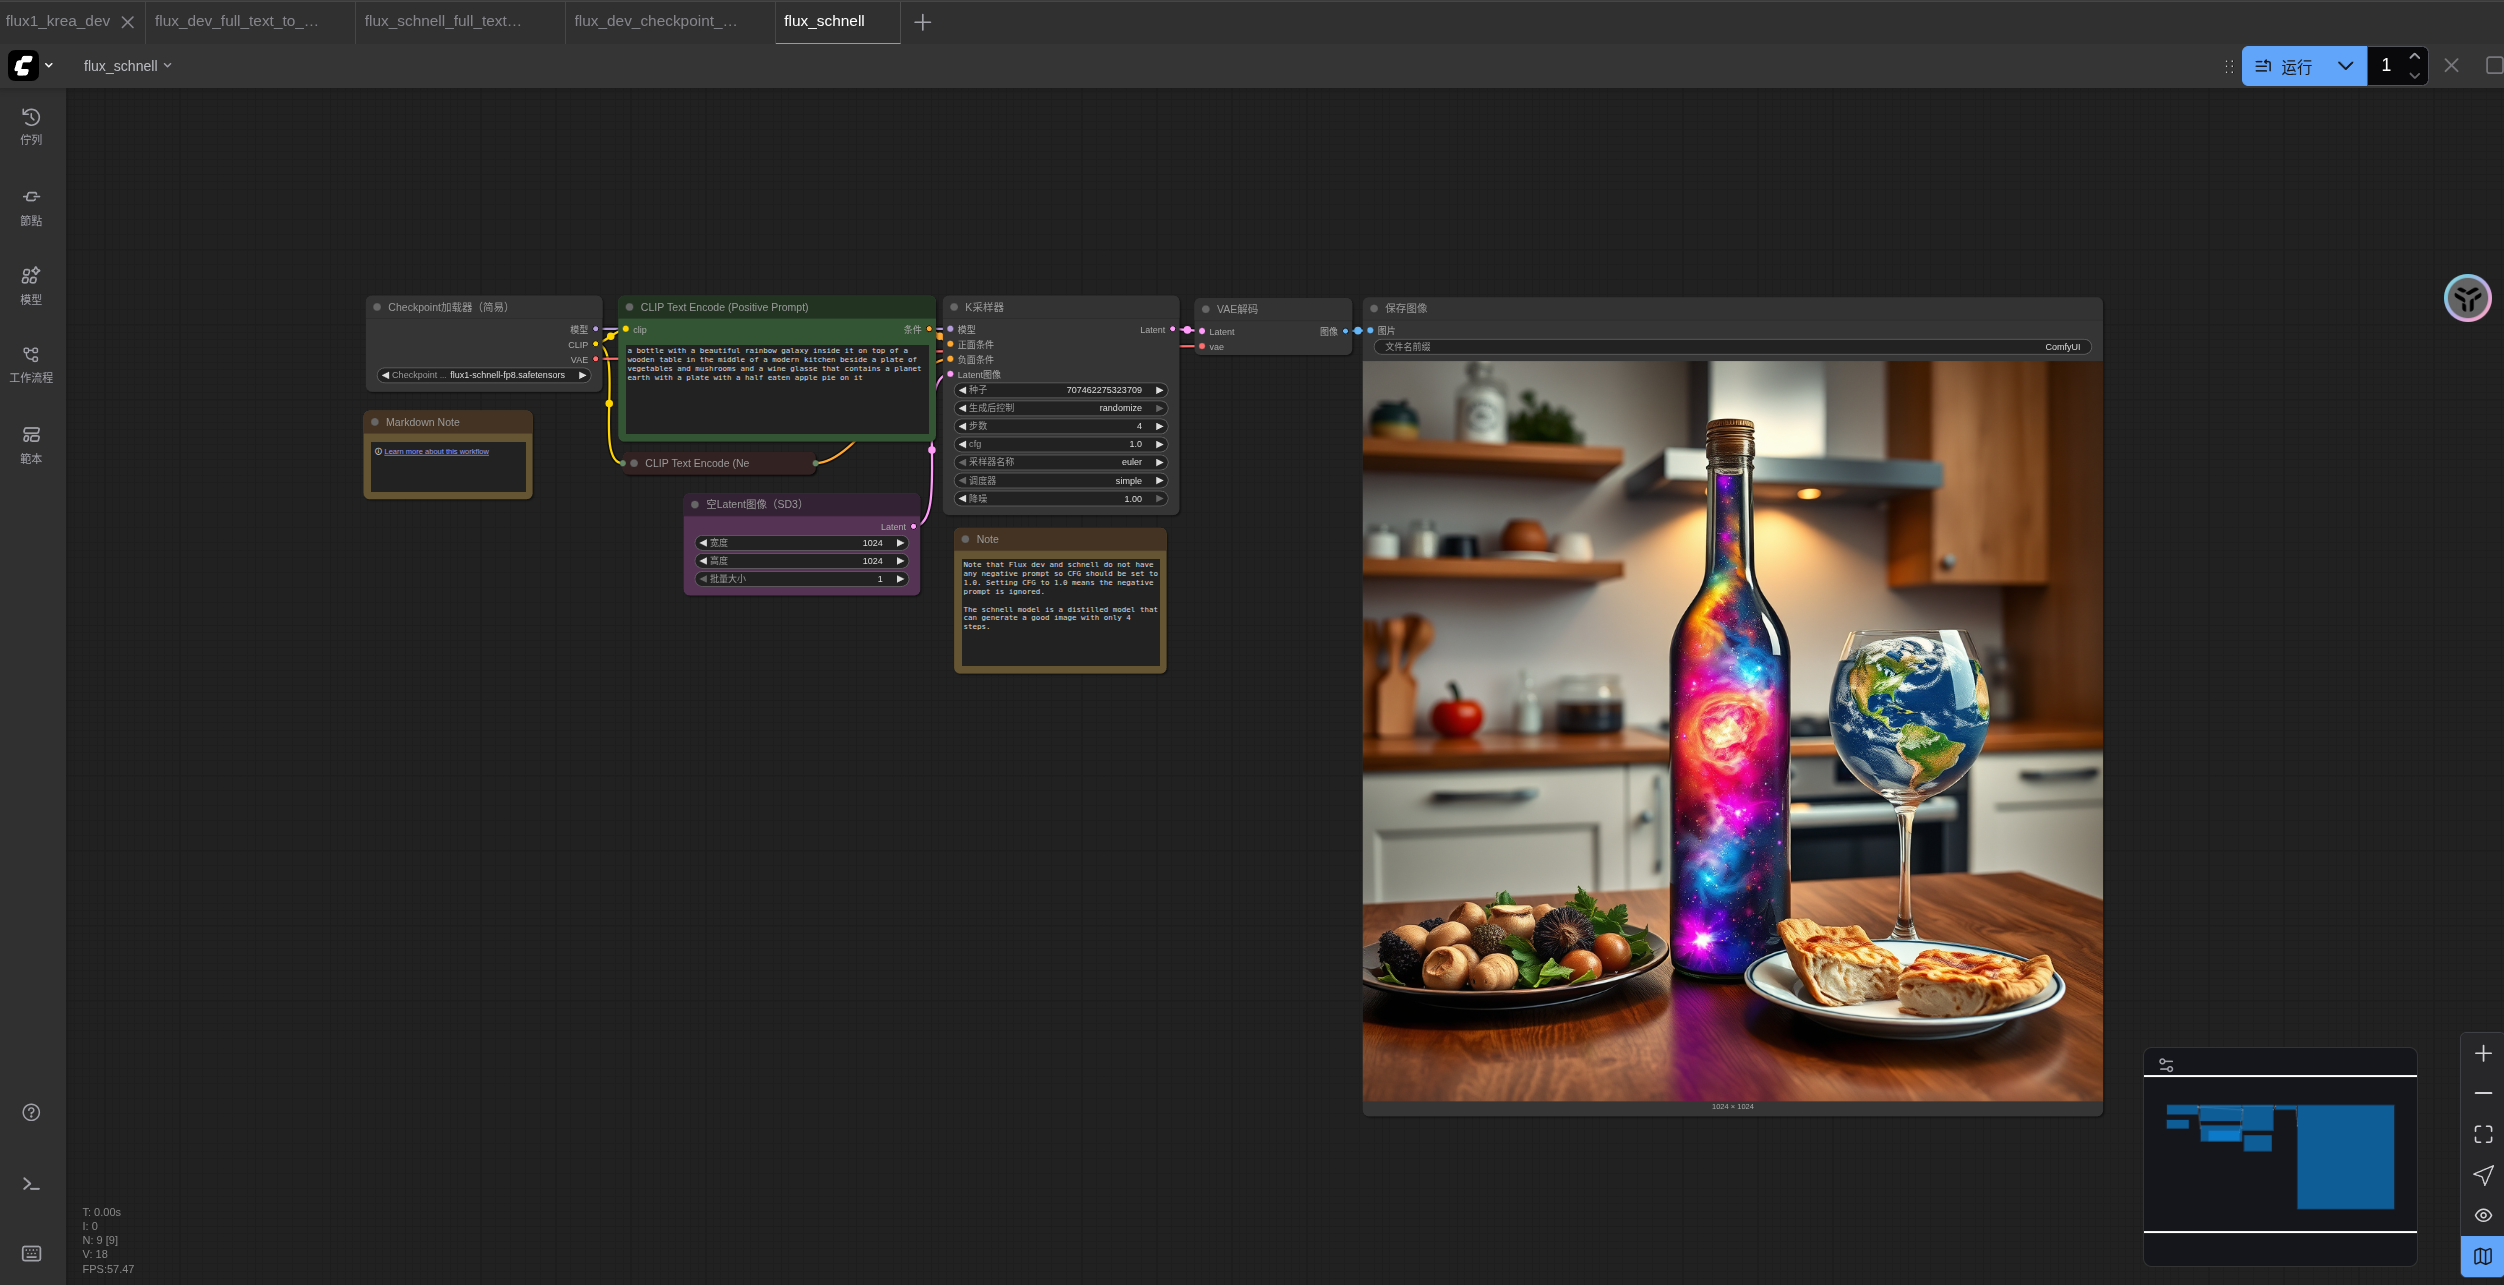Image resolution: width=2504 pixels, height=1285 pixels.
Task: Open minimap settings sliders icon
Action: (2166, 1065)
